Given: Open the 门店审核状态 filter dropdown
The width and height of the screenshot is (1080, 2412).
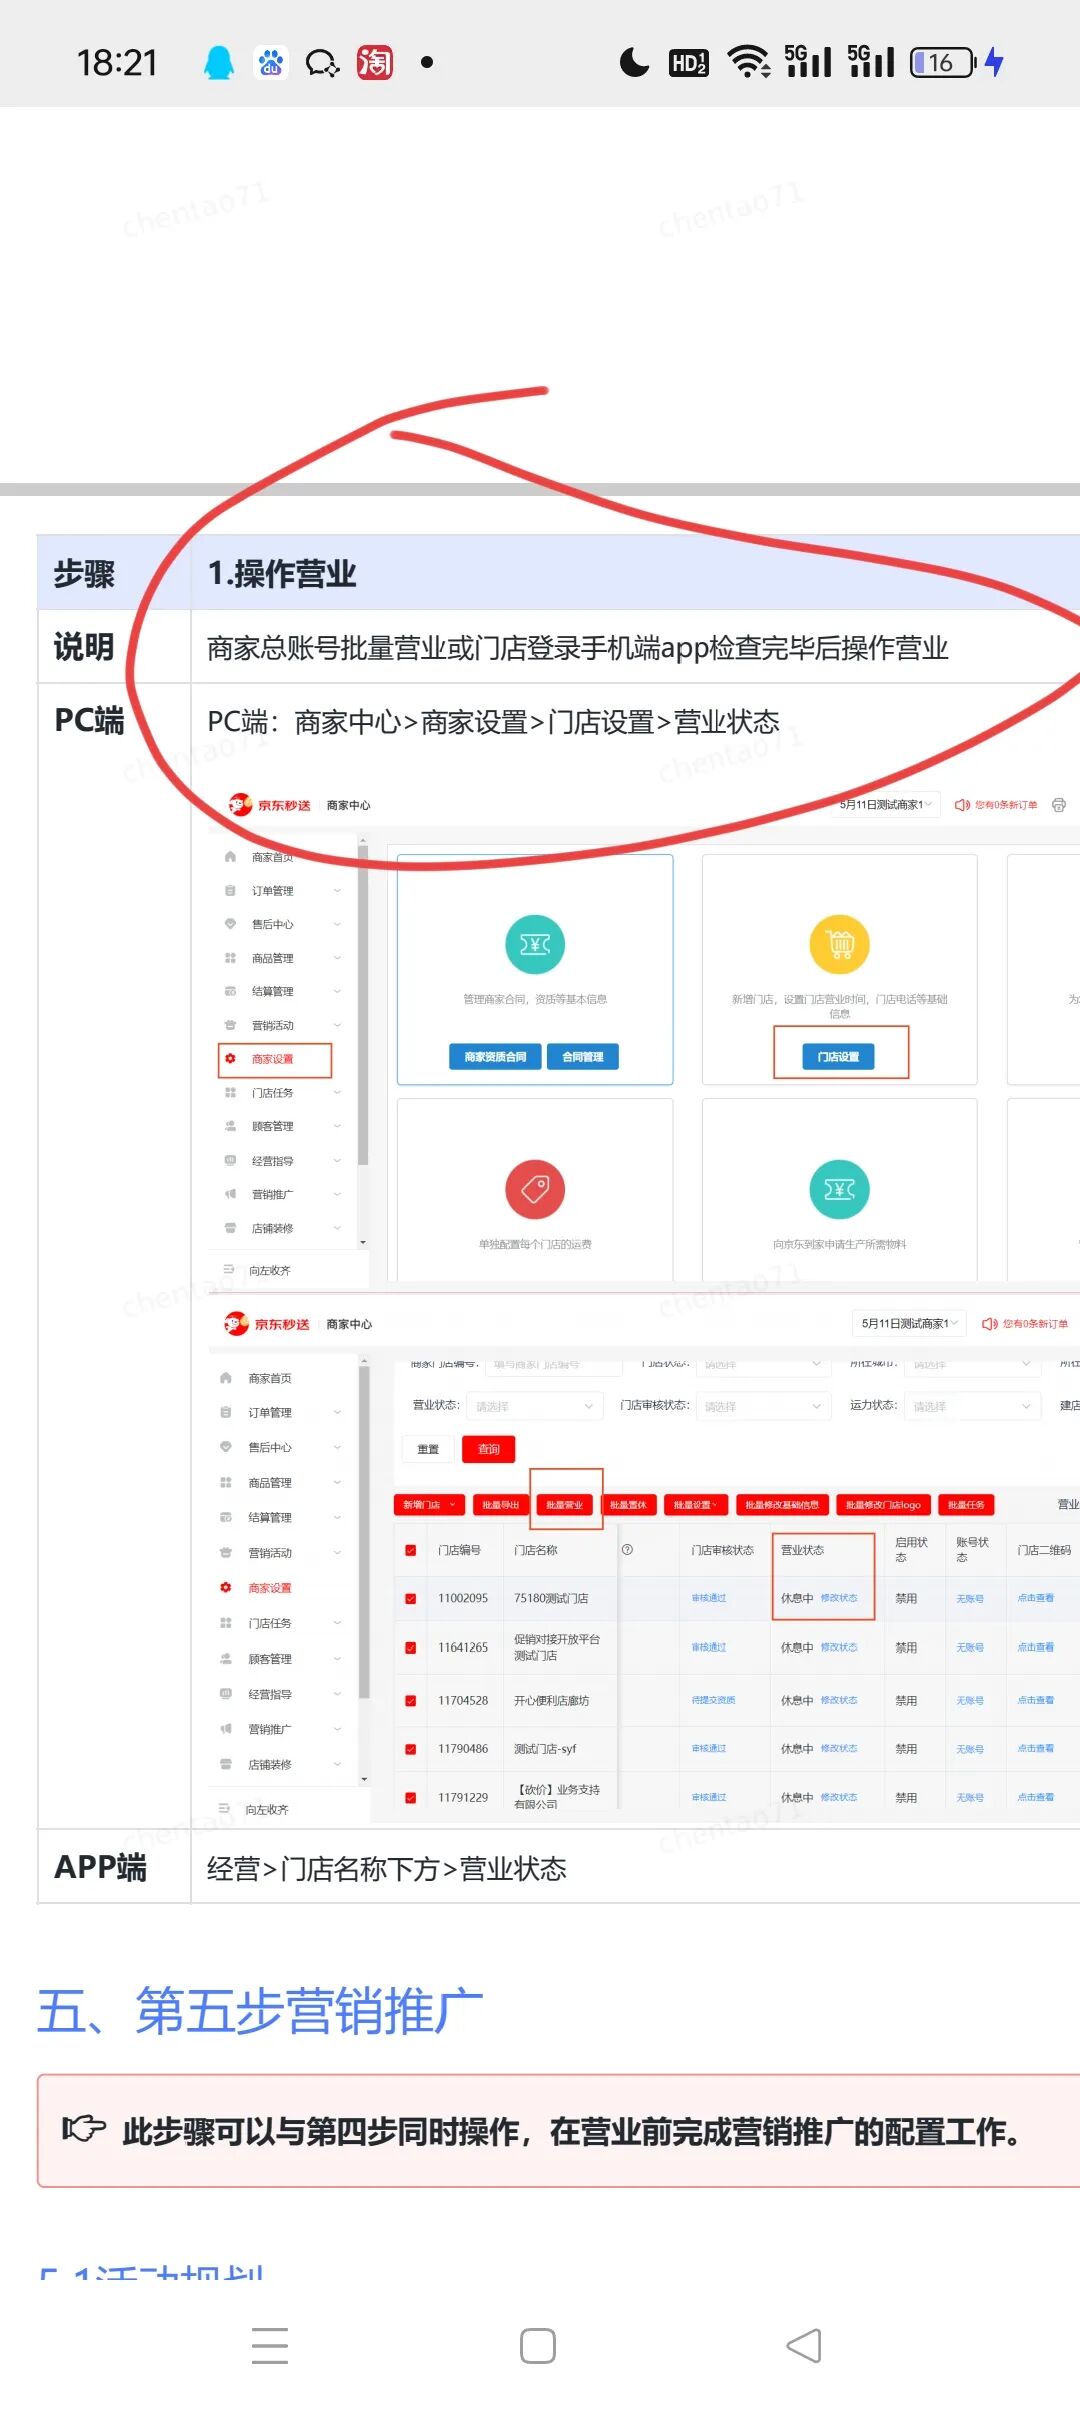Looking at the screenshot, I should tap(763, 1406).
